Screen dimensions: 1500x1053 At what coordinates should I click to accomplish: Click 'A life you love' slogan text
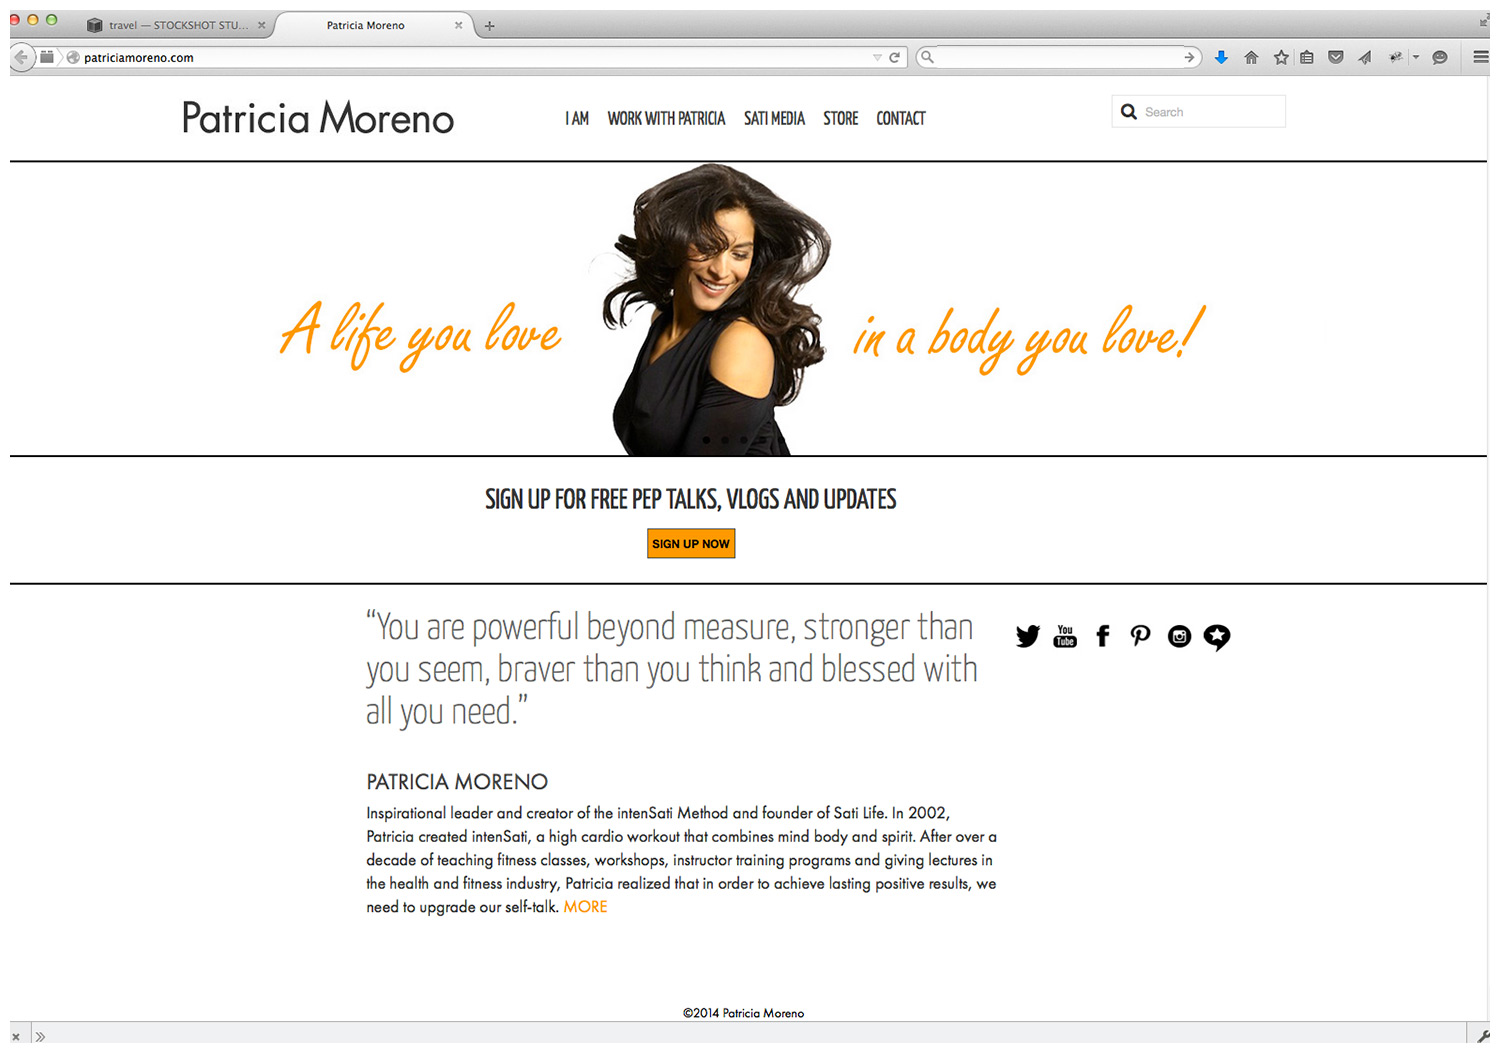coord(421,335)
